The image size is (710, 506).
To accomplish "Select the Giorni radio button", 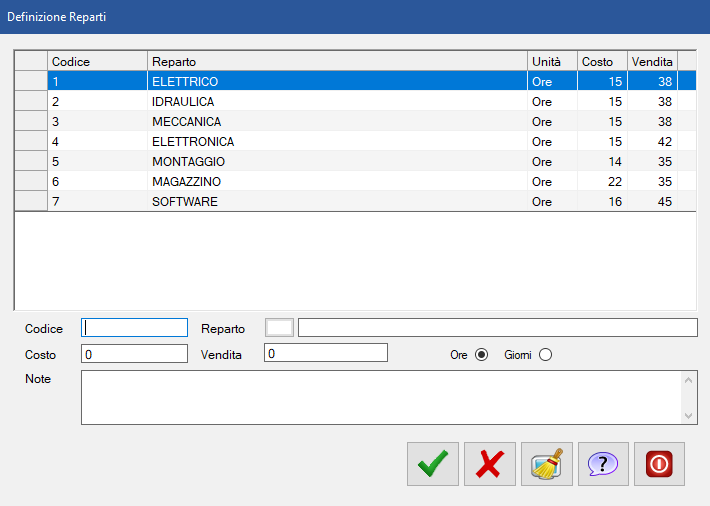I will click(x=545, y=354).
